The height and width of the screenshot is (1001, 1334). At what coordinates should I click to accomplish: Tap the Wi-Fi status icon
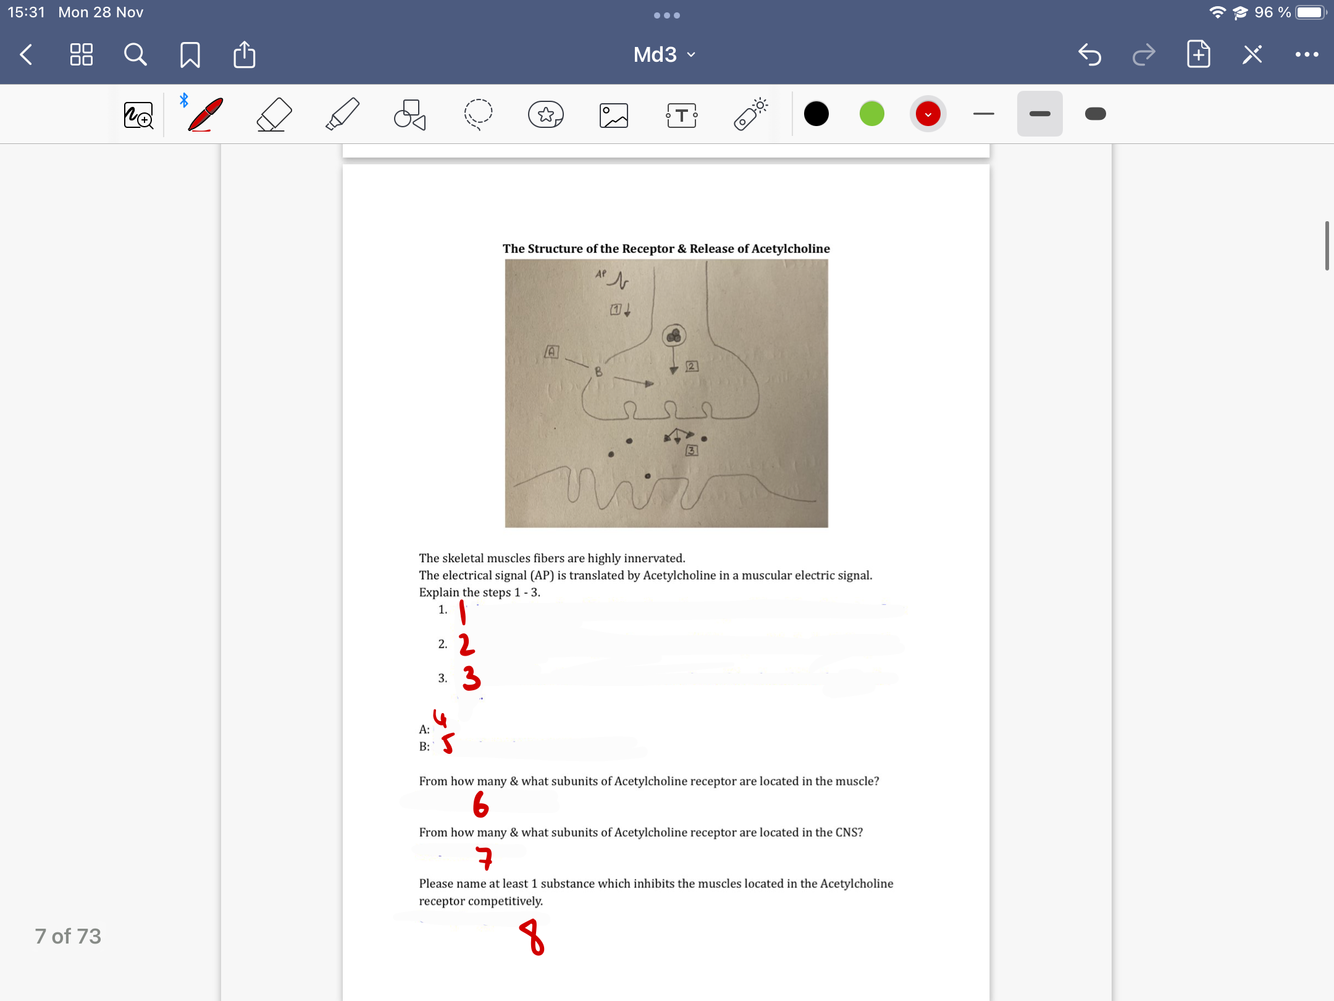coord(1217,12)
